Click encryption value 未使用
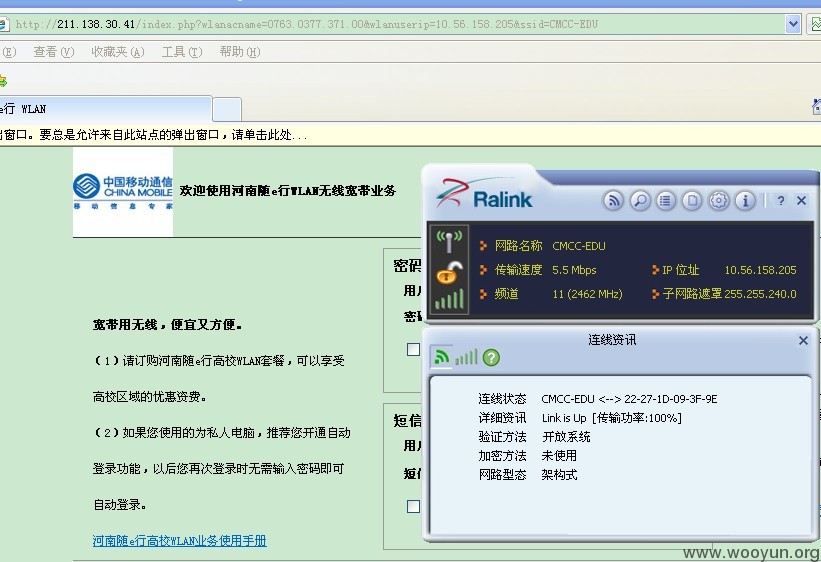Viewport: 821px width, 562px height. (559, 456)
